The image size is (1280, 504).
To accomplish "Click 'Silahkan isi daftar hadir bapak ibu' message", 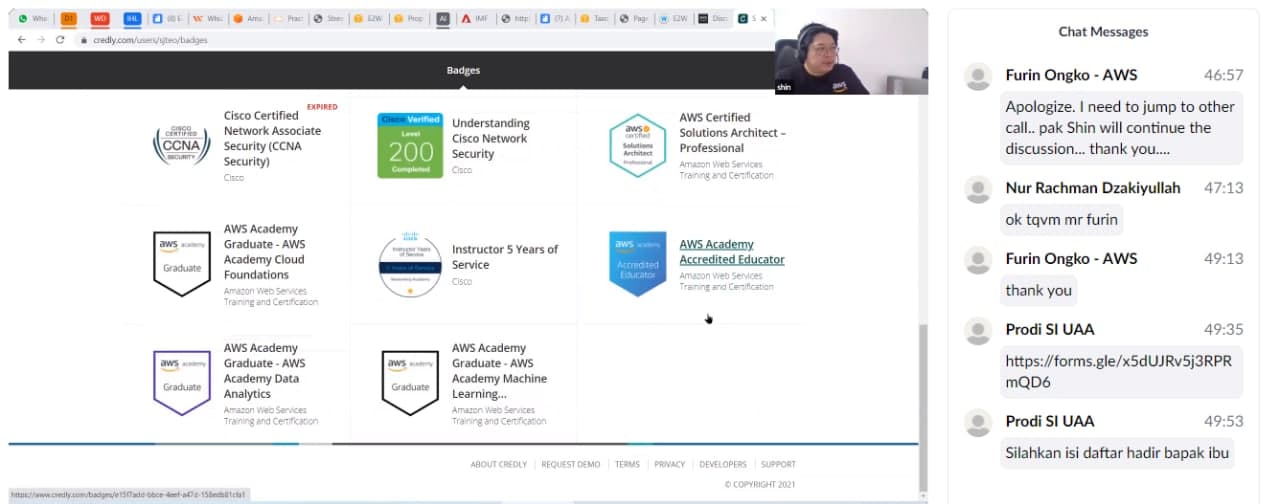I will [x=1117, y=453].
